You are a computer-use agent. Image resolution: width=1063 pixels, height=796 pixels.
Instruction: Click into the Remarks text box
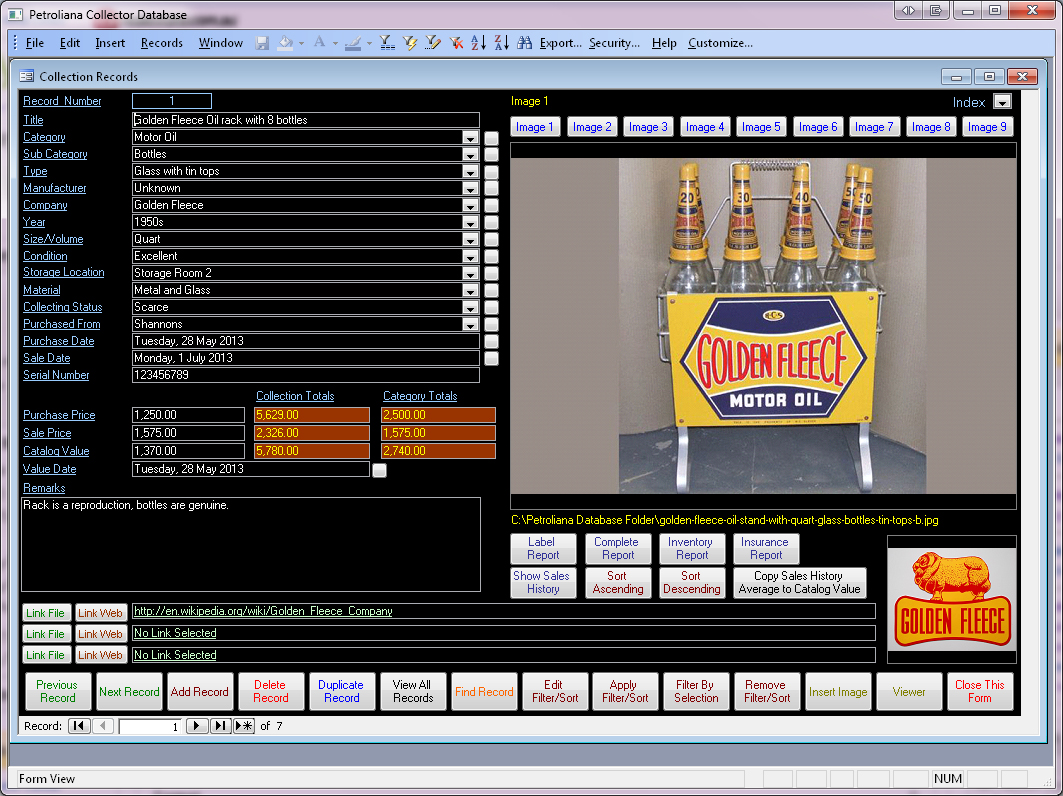click(251, 544)
